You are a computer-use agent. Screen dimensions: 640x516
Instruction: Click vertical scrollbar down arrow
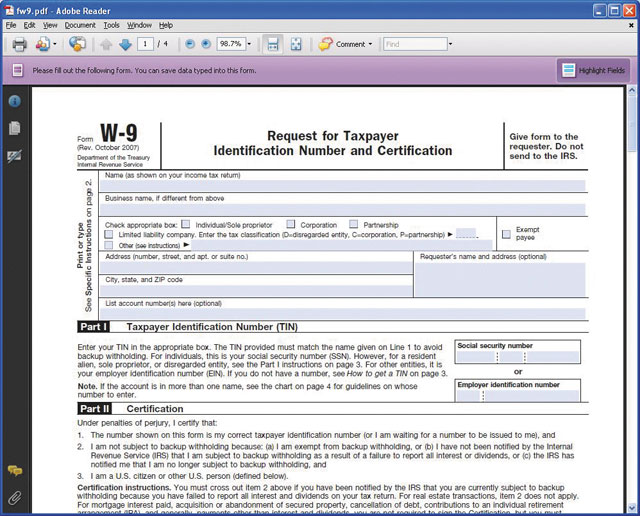click(632, 507)
